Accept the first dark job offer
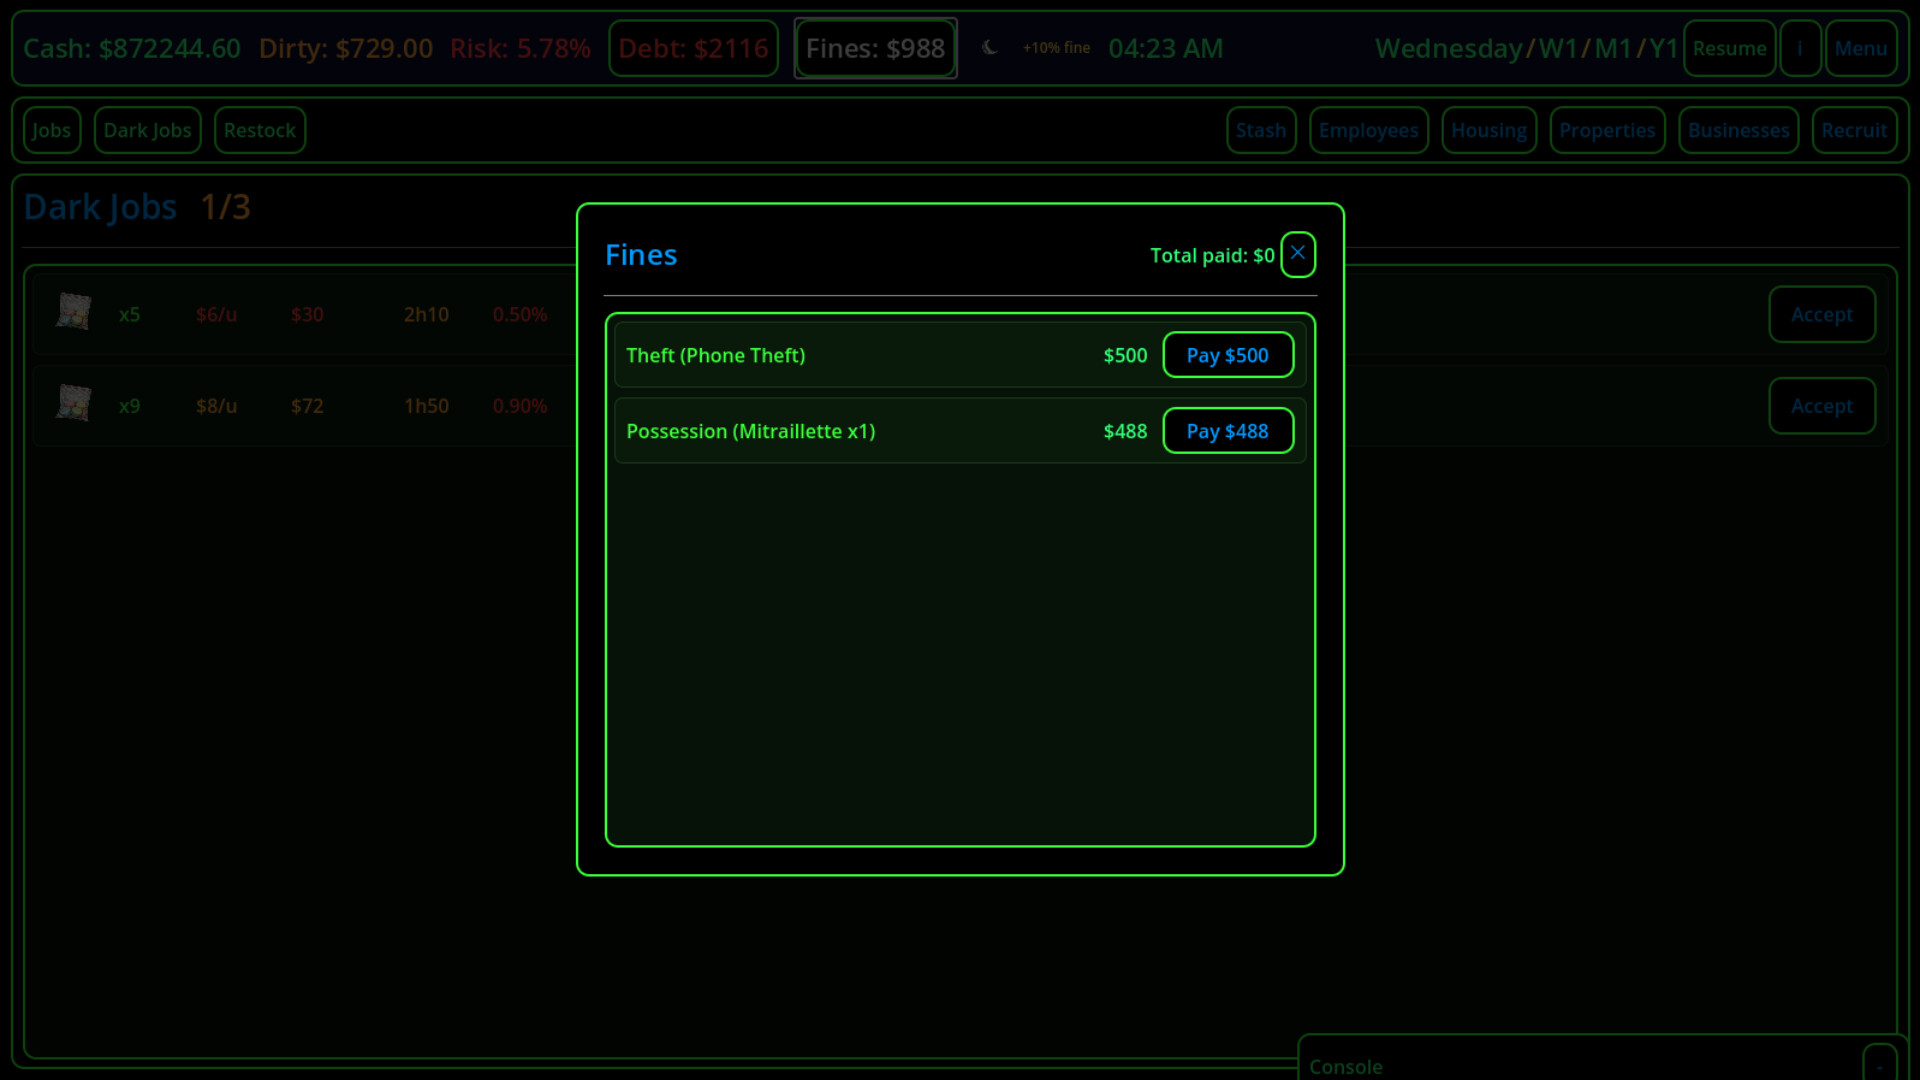This screenshot has height=1080, width=1920. [1821, 314]
